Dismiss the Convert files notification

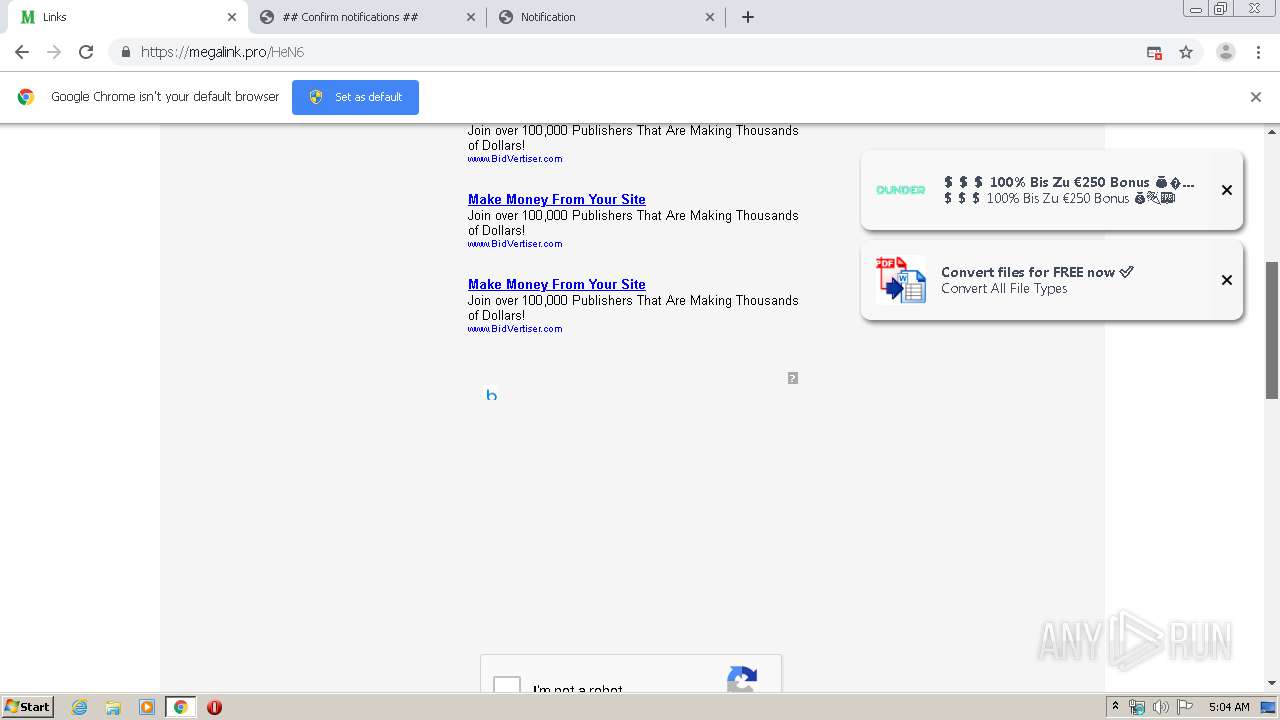click(x=1227, y=280)
